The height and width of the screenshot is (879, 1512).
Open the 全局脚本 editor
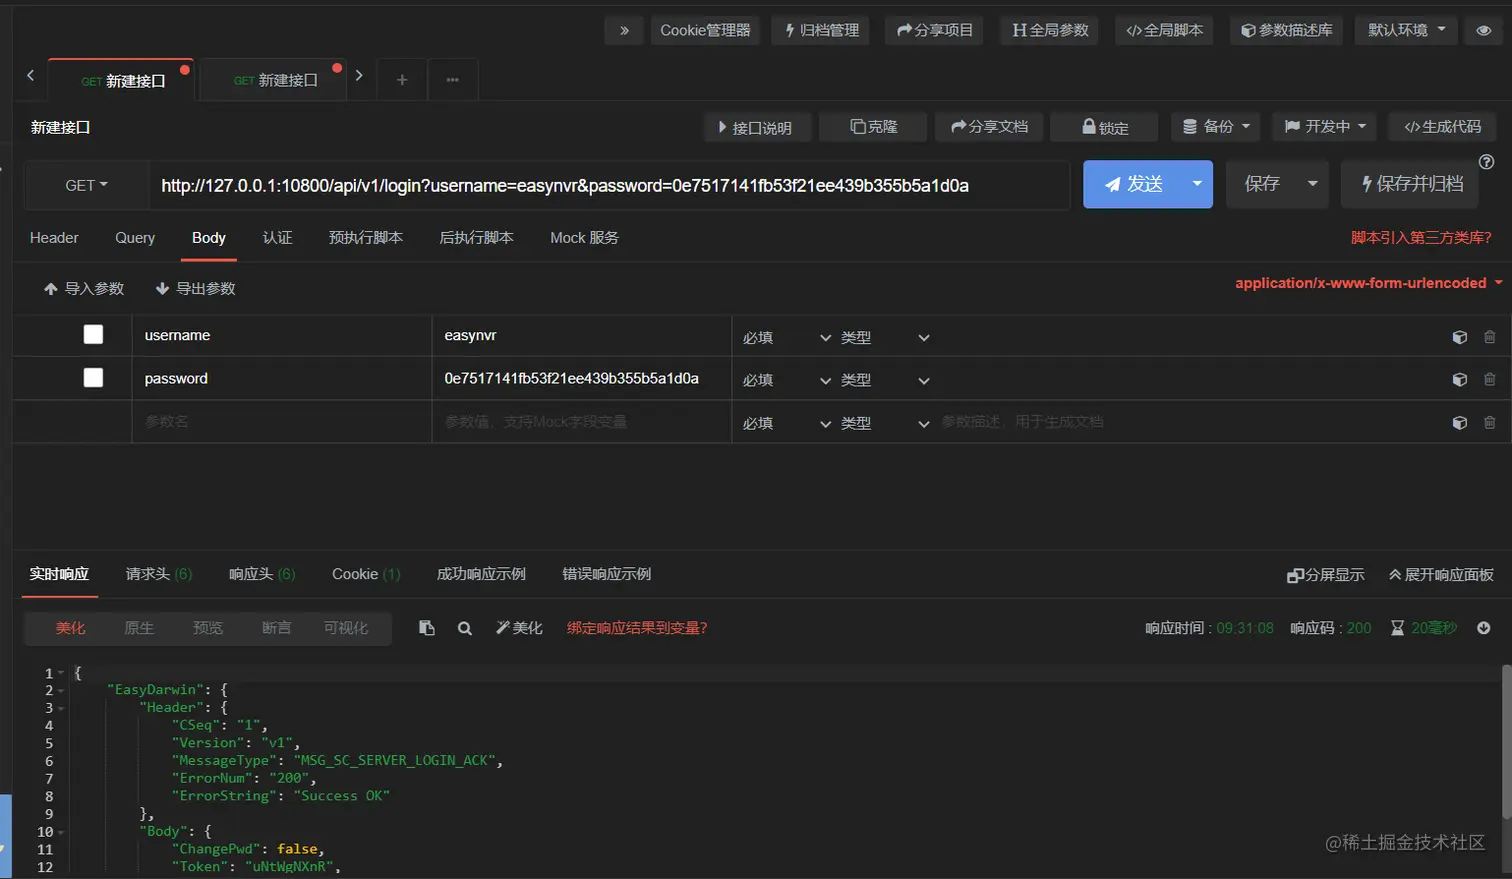pyautogui.click(x=1164, y=30)
